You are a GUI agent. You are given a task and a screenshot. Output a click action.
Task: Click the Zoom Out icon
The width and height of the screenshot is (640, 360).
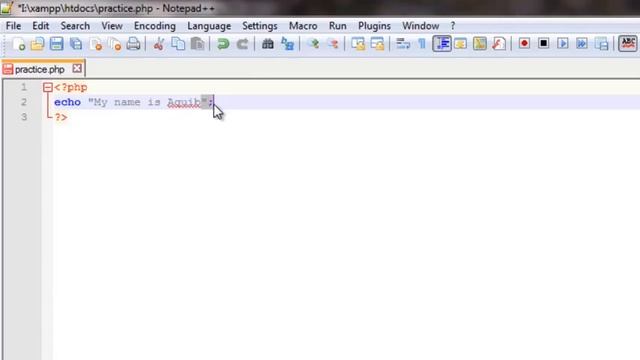[x=333, y=44]
